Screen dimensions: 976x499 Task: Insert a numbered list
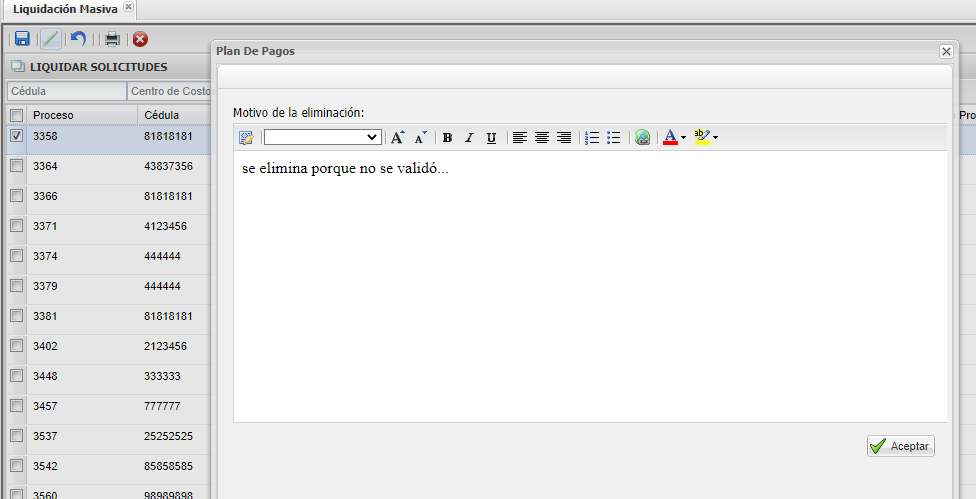point(592,138)
